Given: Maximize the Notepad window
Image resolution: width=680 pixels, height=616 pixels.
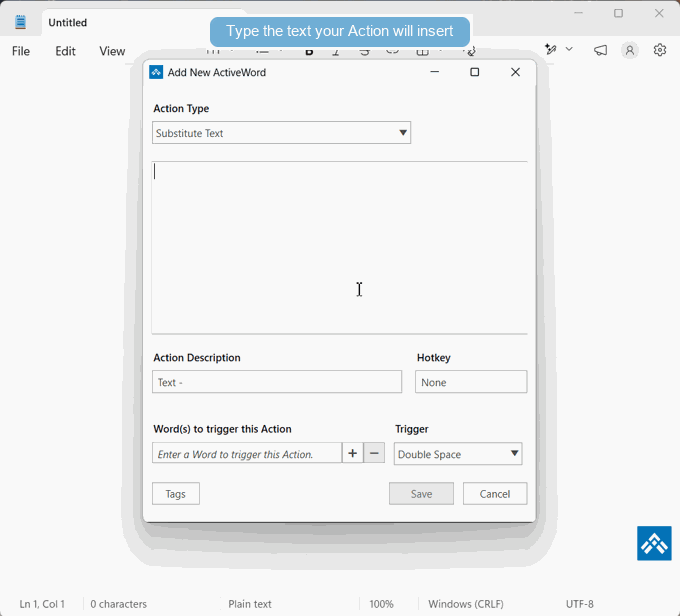Looking at the screenshot, I should (618, 13).
